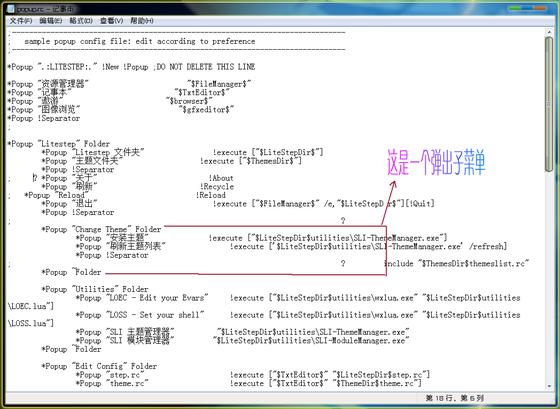Click the 'sample popup config file' comment line

click(x=140, y=41)
